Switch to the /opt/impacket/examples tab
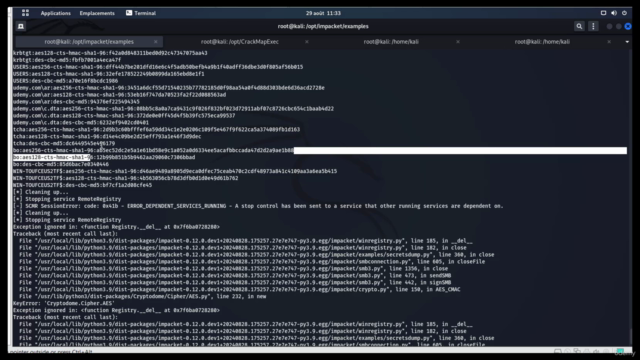The height and width of the screenshot is (360, 640). point(89,42)
